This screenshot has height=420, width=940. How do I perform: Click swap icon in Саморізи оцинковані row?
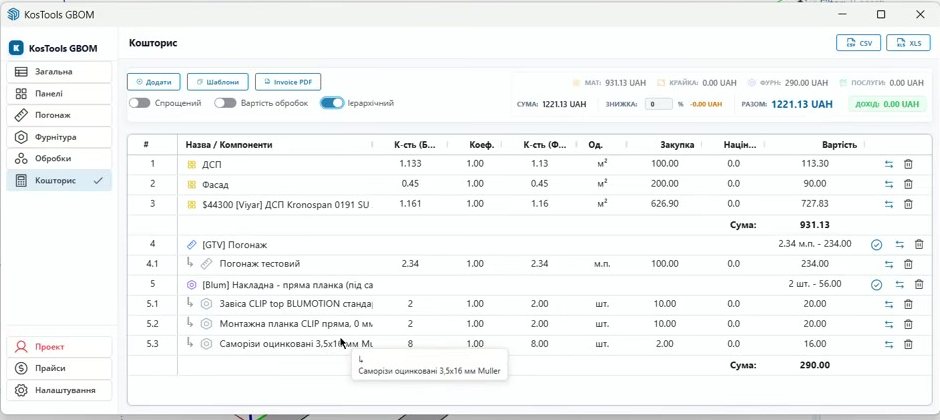(889, 345)
